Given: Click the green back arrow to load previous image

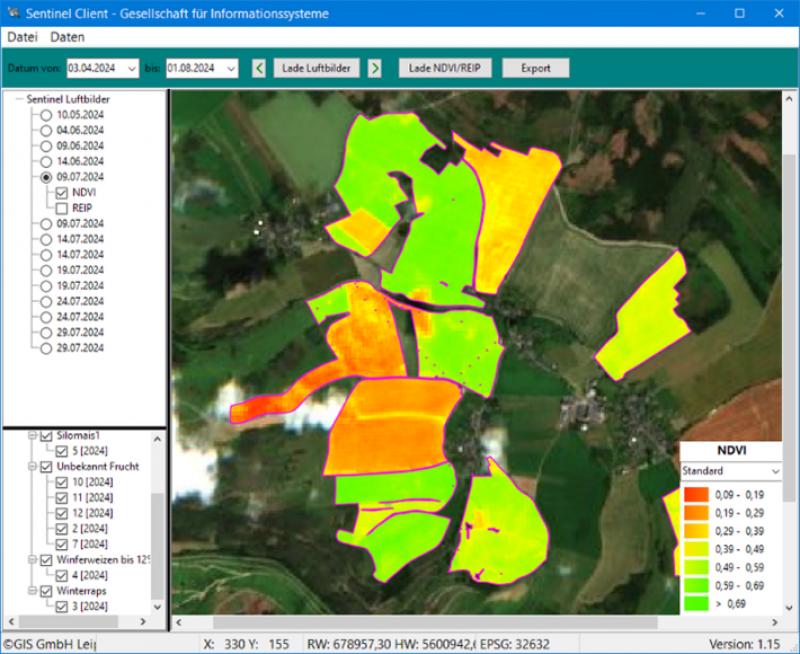Looking at the screenshot, I should (x=261, y=68).
